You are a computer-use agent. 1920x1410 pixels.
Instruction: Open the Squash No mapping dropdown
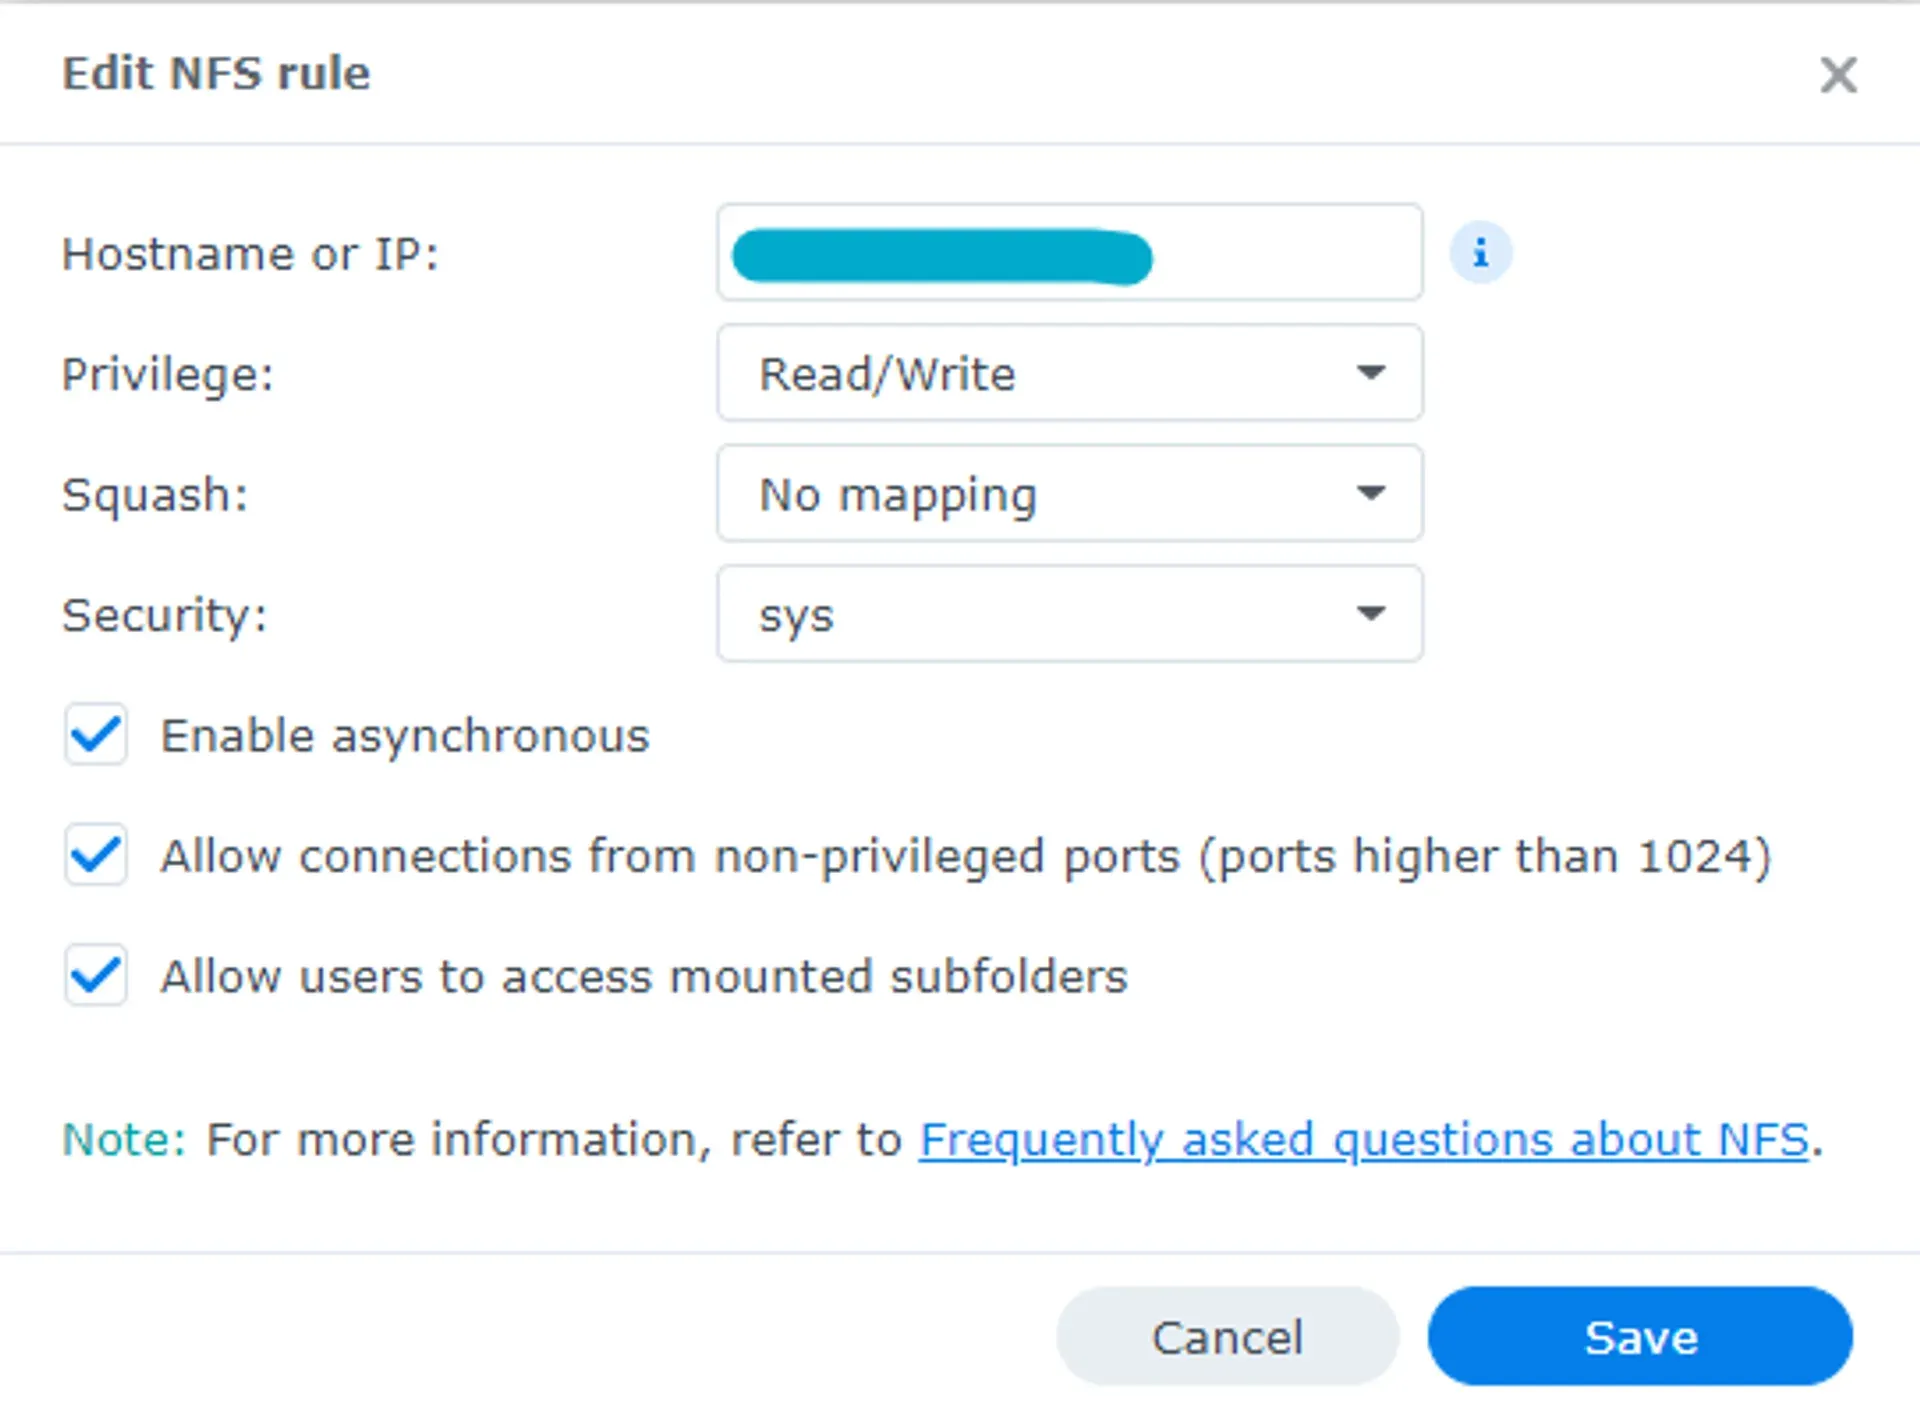tap(1070, 493)
